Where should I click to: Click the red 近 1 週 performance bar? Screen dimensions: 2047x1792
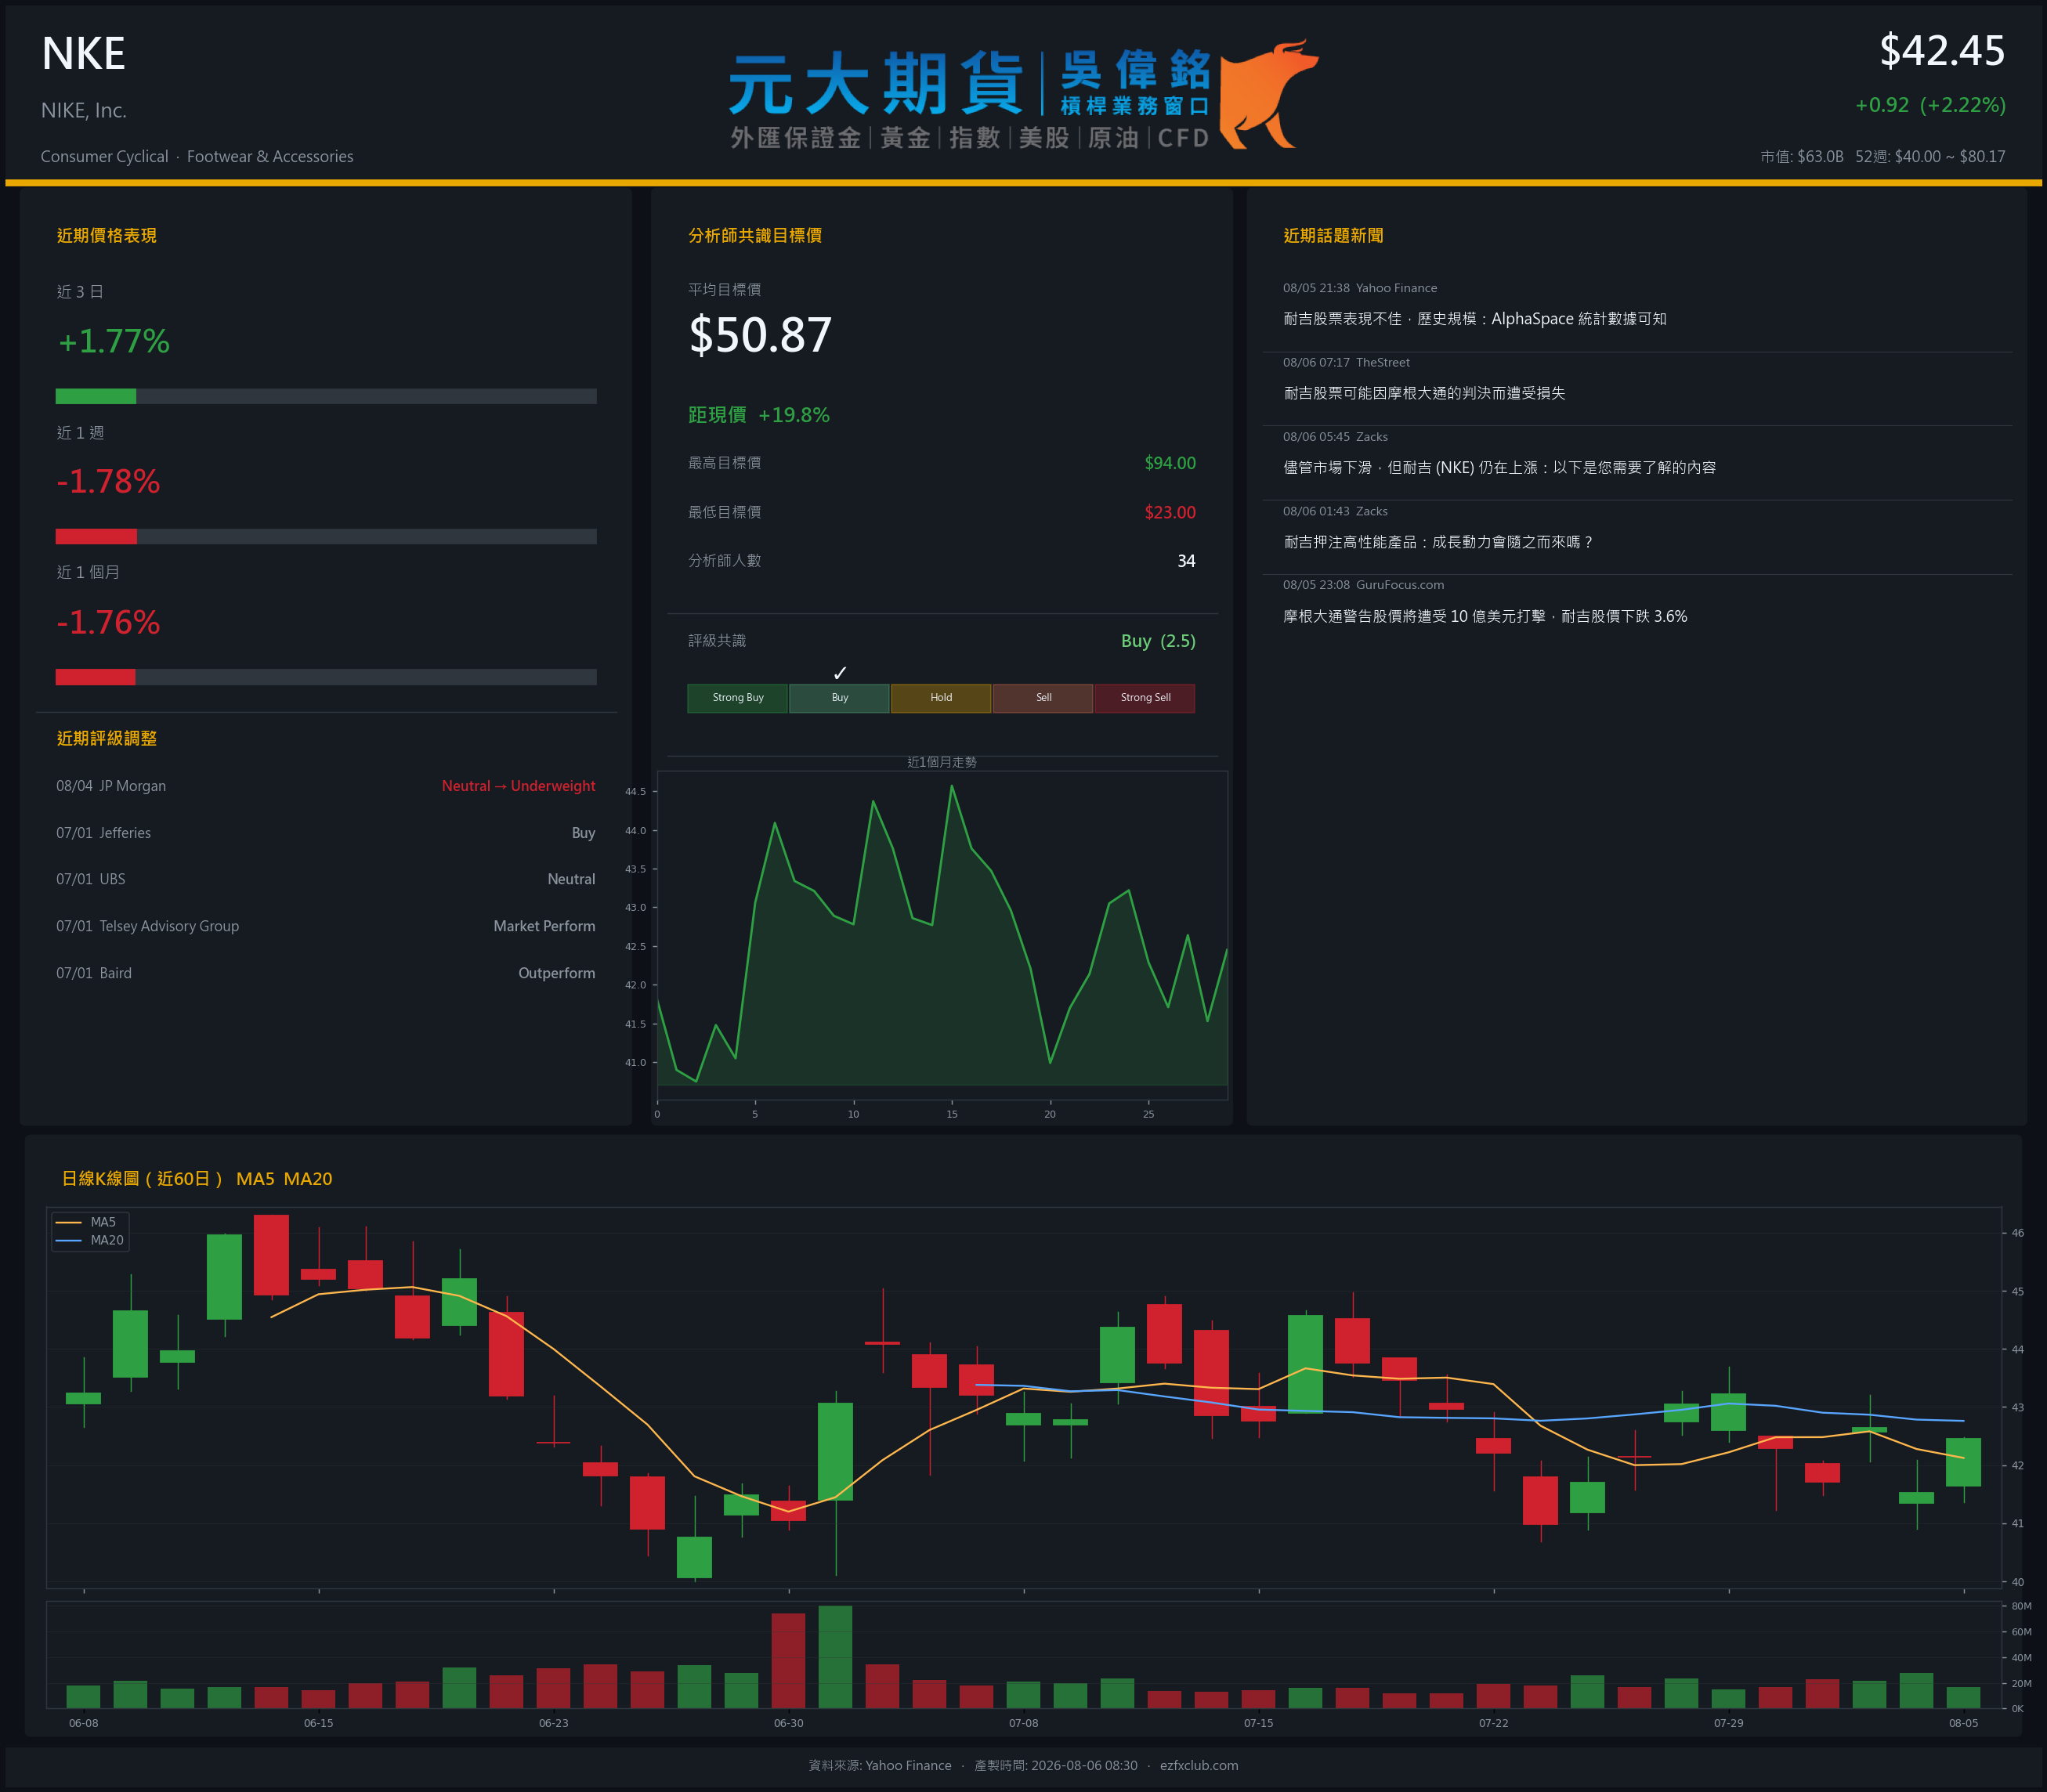(x=96, y=537)
